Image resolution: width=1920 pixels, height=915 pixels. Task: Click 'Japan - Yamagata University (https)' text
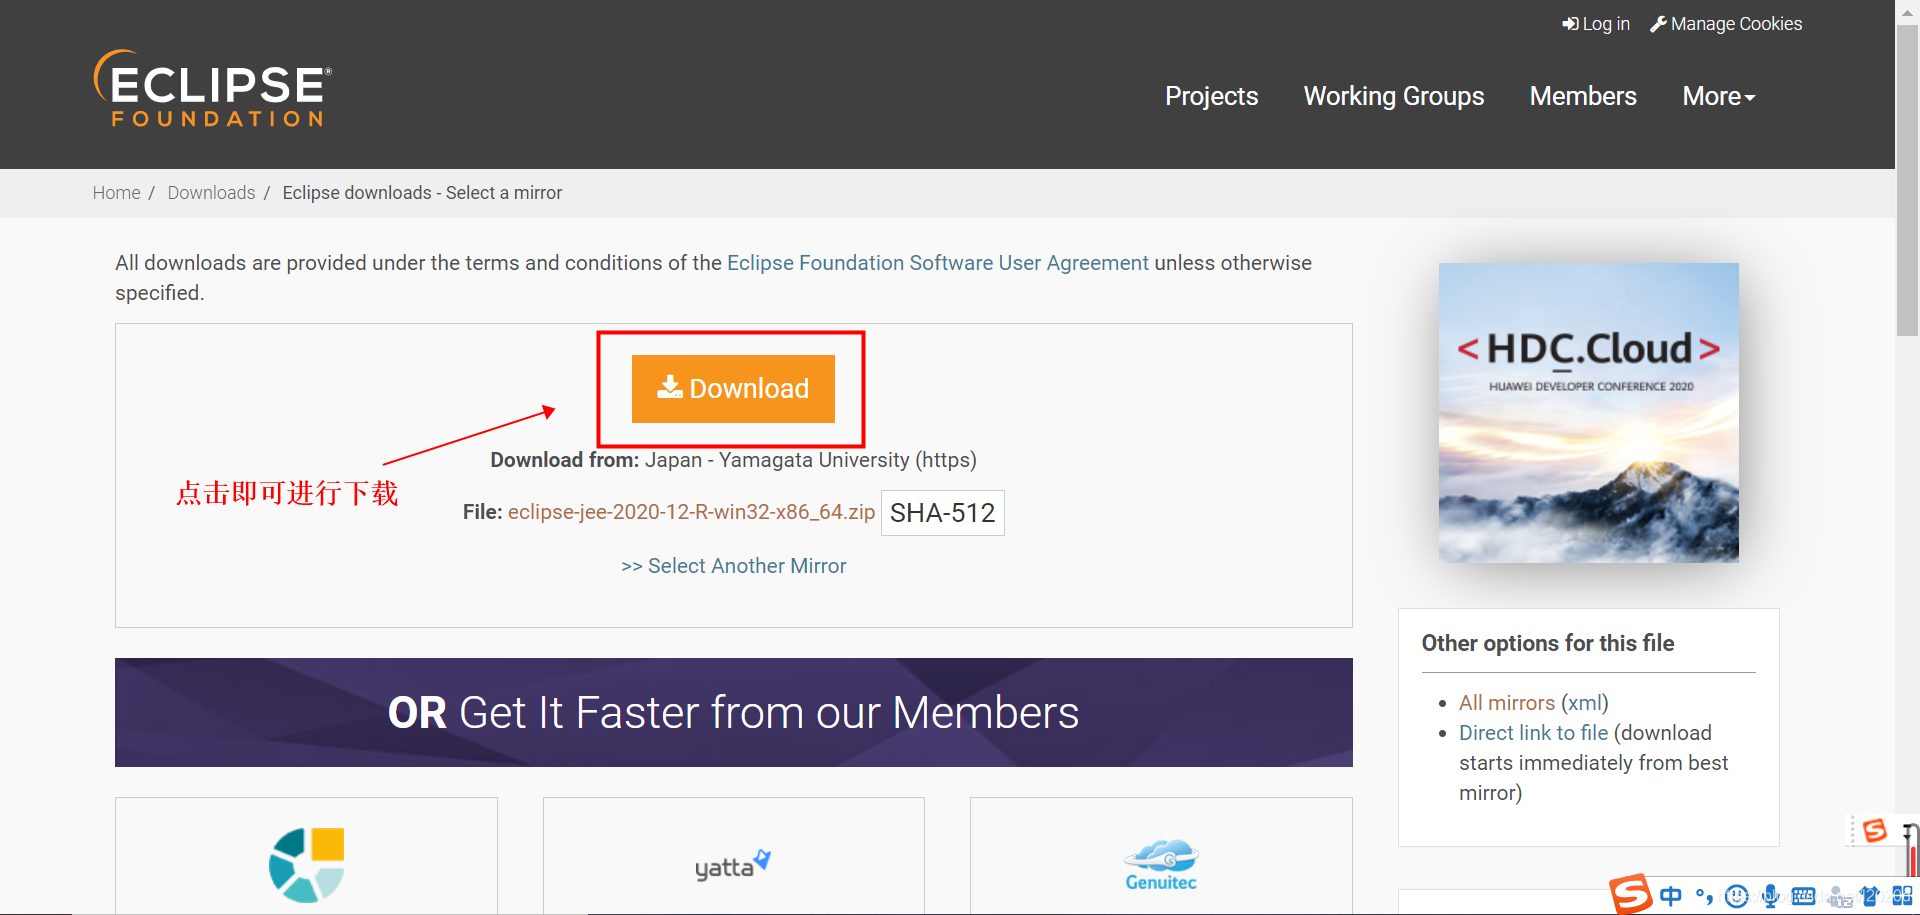coord(811,460)
